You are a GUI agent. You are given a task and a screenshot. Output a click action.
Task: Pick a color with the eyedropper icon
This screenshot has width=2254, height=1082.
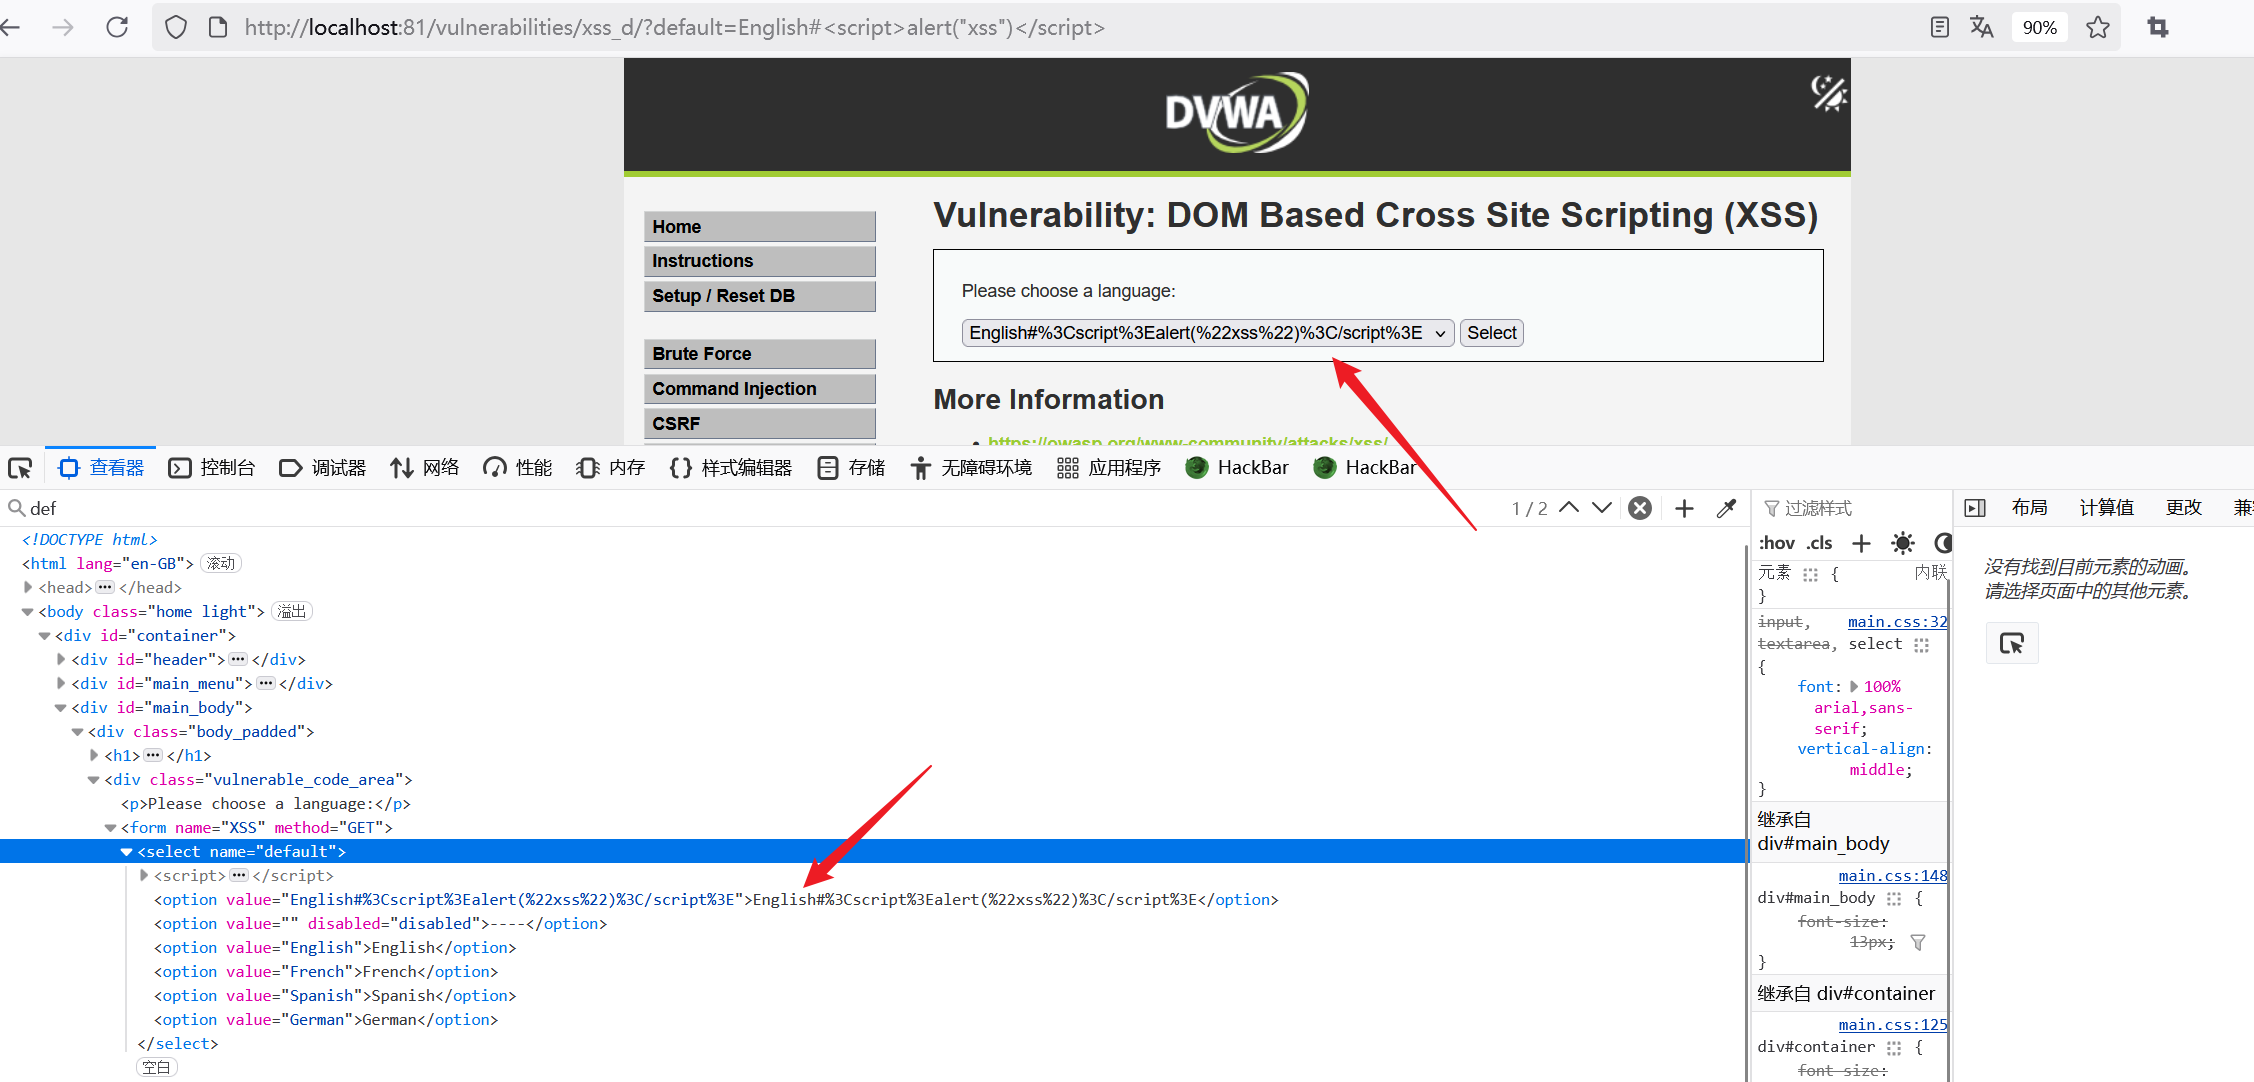(x=1726, y=508)
